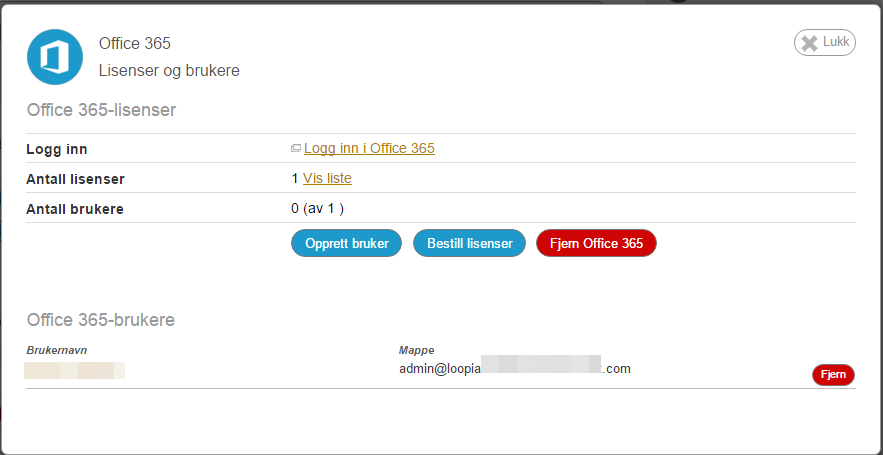883x455 pixels.
Task: Click the Office 365 logo icon
Action: pos(55,57)
